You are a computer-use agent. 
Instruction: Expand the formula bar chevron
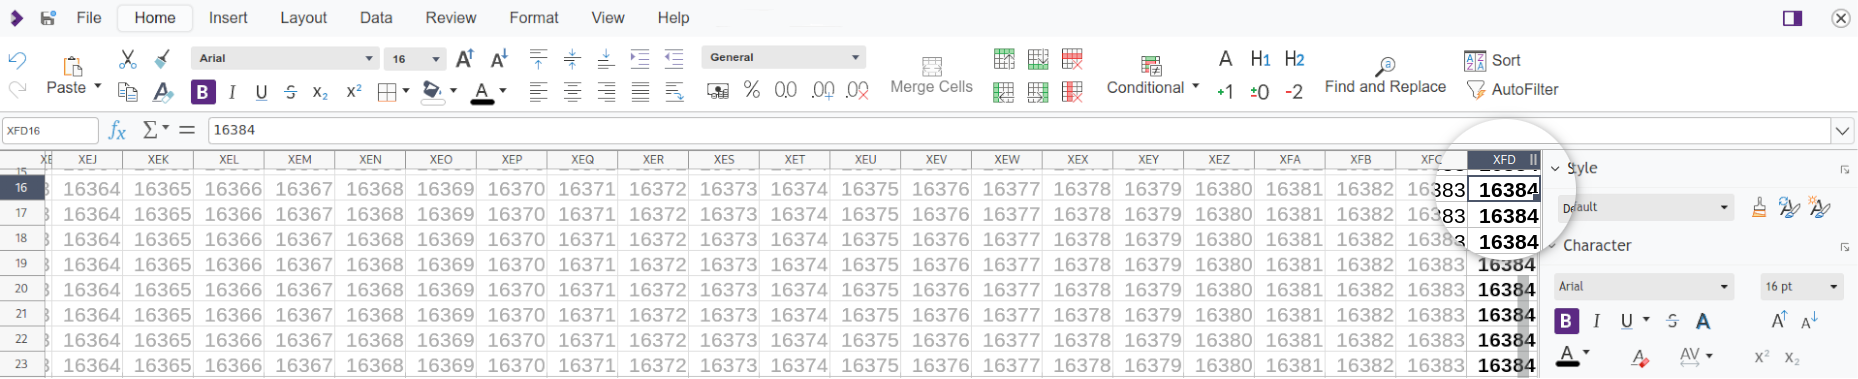(1842, 130)
